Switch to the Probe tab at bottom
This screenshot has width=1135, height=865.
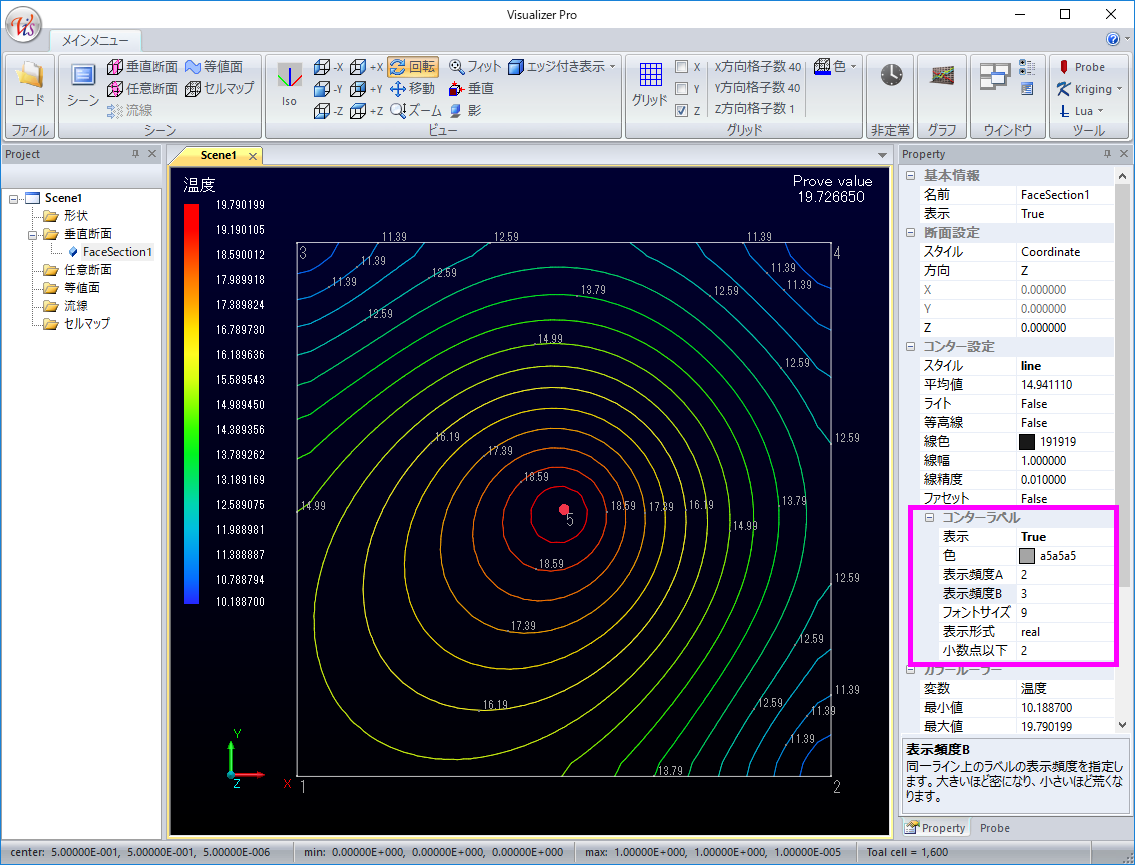pyautogui.click(x=994, y=828)
